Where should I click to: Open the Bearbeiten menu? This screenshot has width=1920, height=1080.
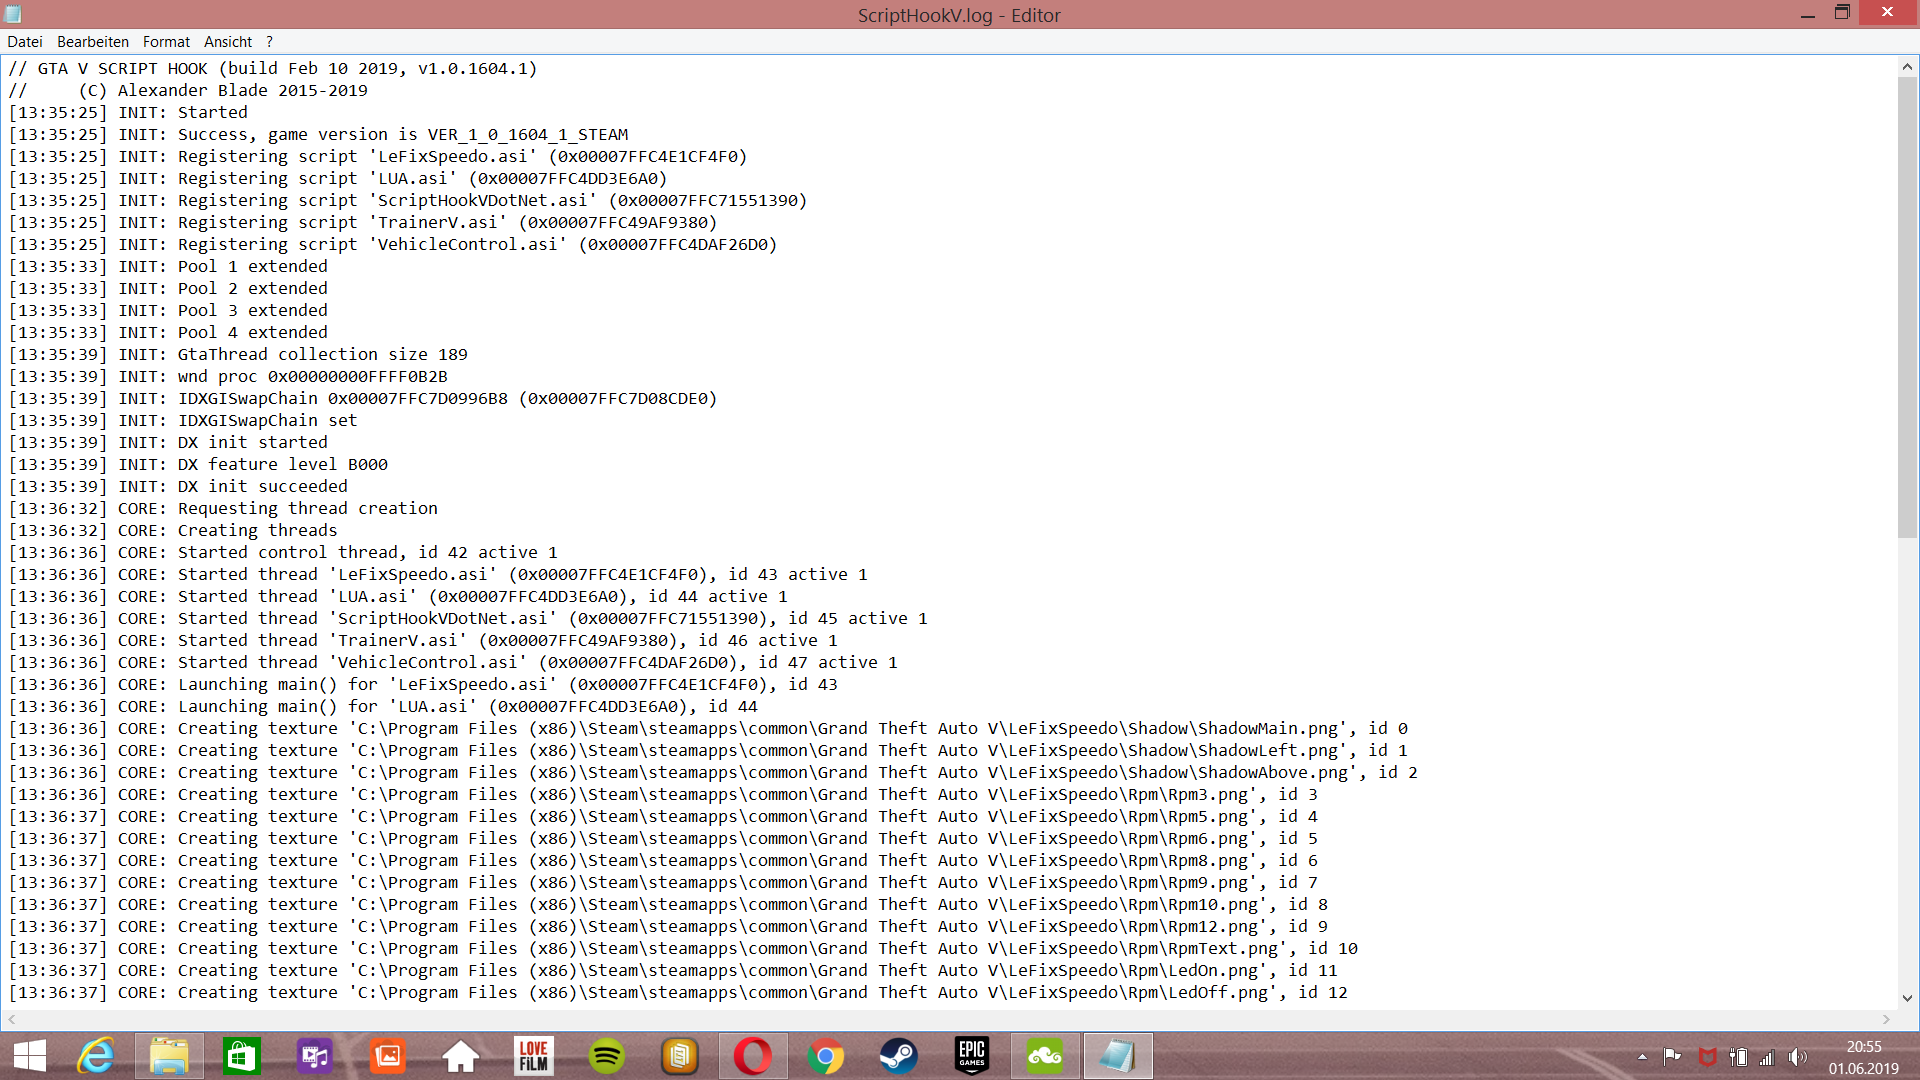[93, 42]
